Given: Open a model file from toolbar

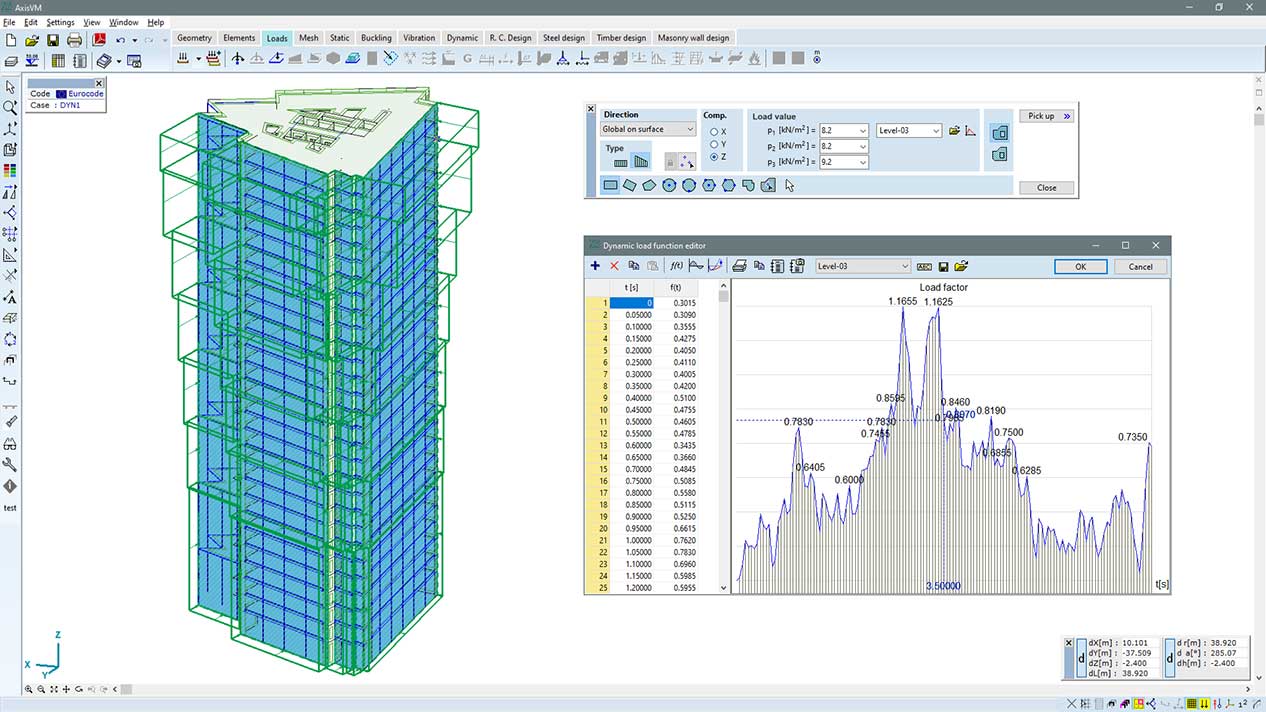Looking at the screenshot, I should click(x=32, y=40).
